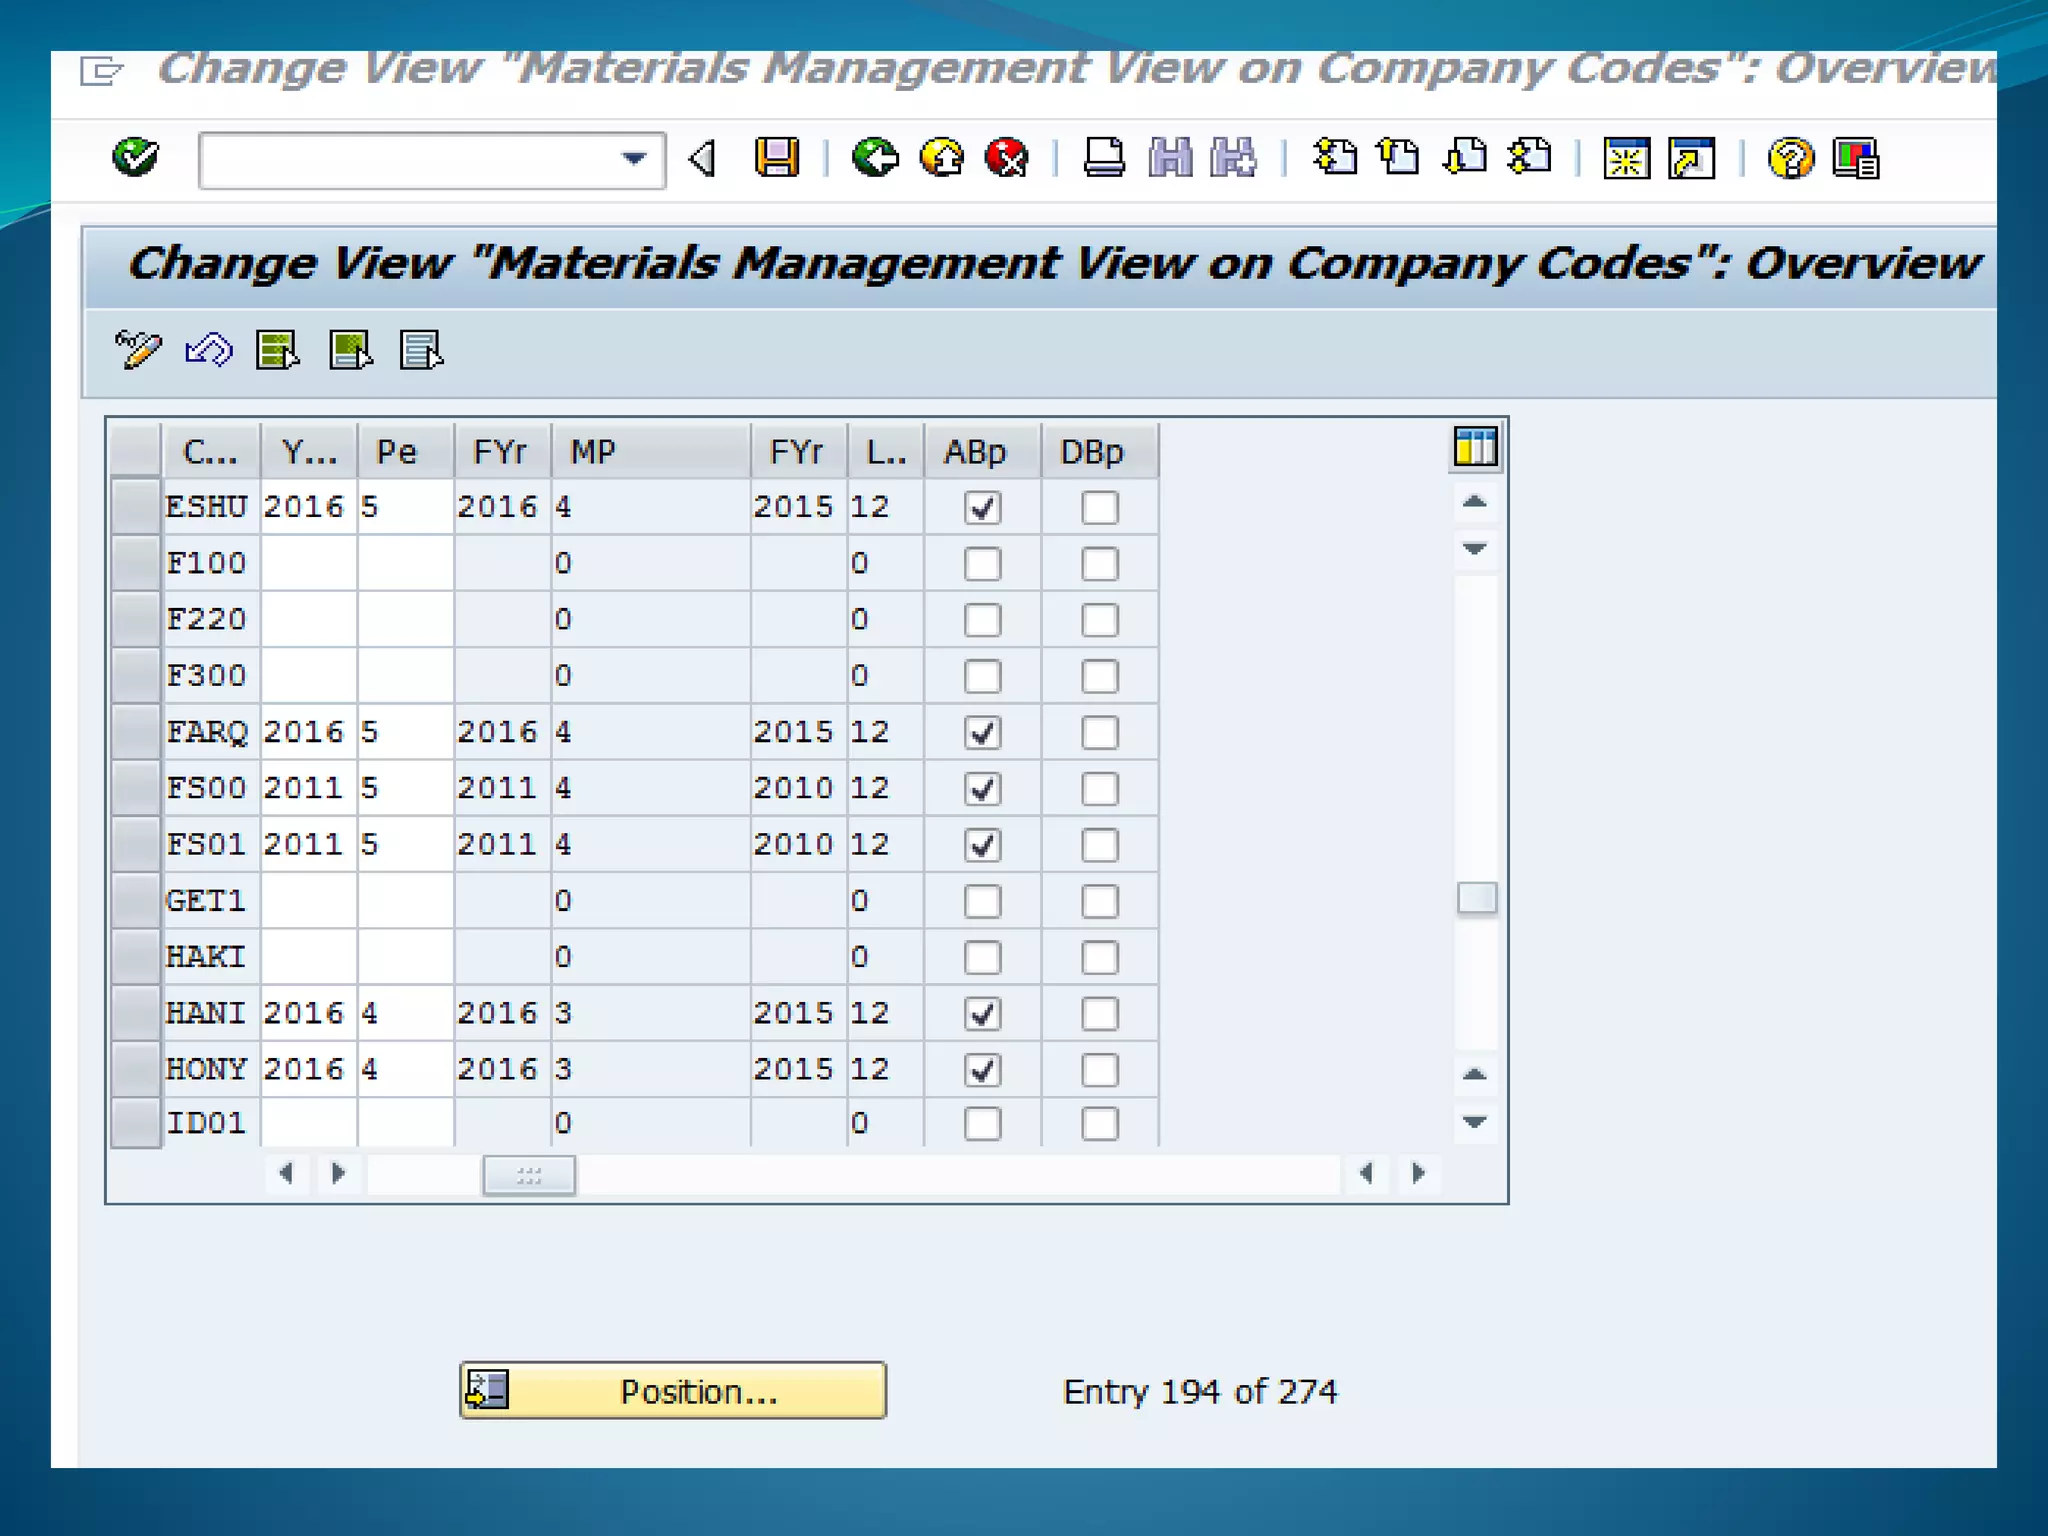Click the Find binoculars icon

pos(1170,158)
